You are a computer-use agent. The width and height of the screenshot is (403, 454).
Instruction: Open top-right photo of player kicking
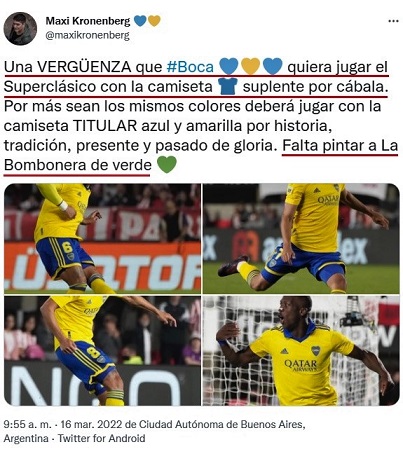(x=301, y=238)
